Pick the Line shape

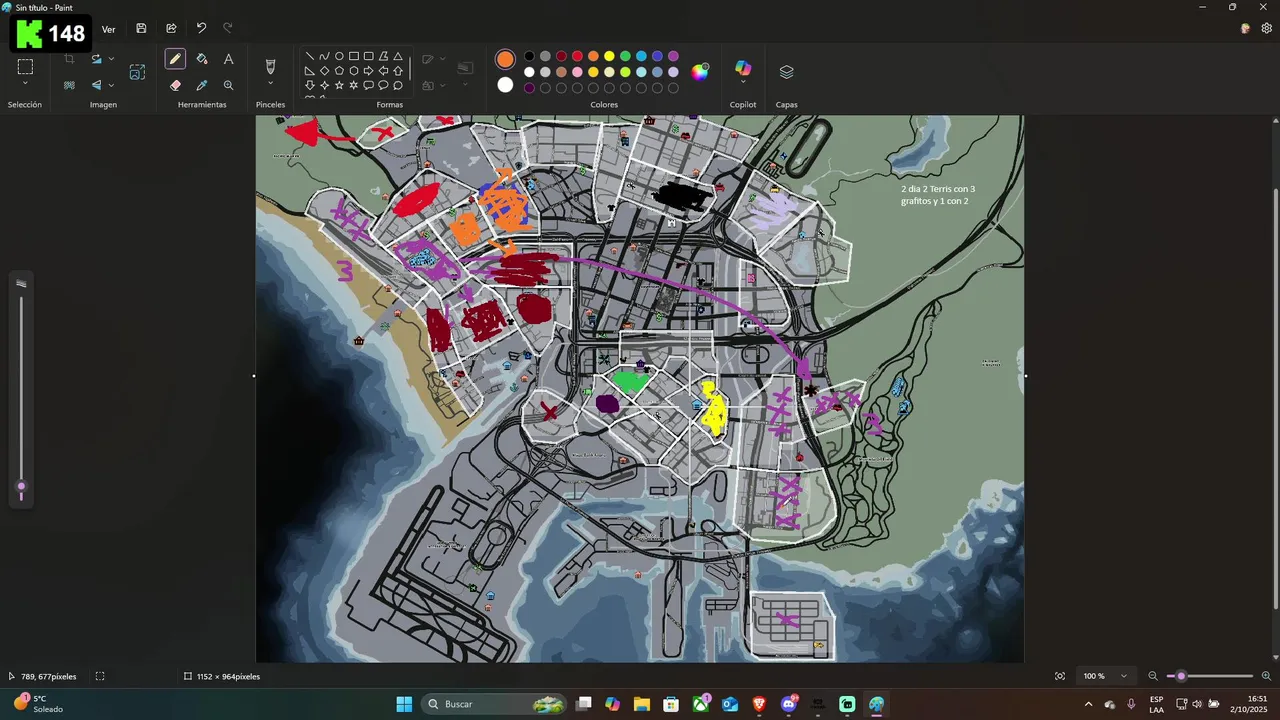tap(310, 56)
